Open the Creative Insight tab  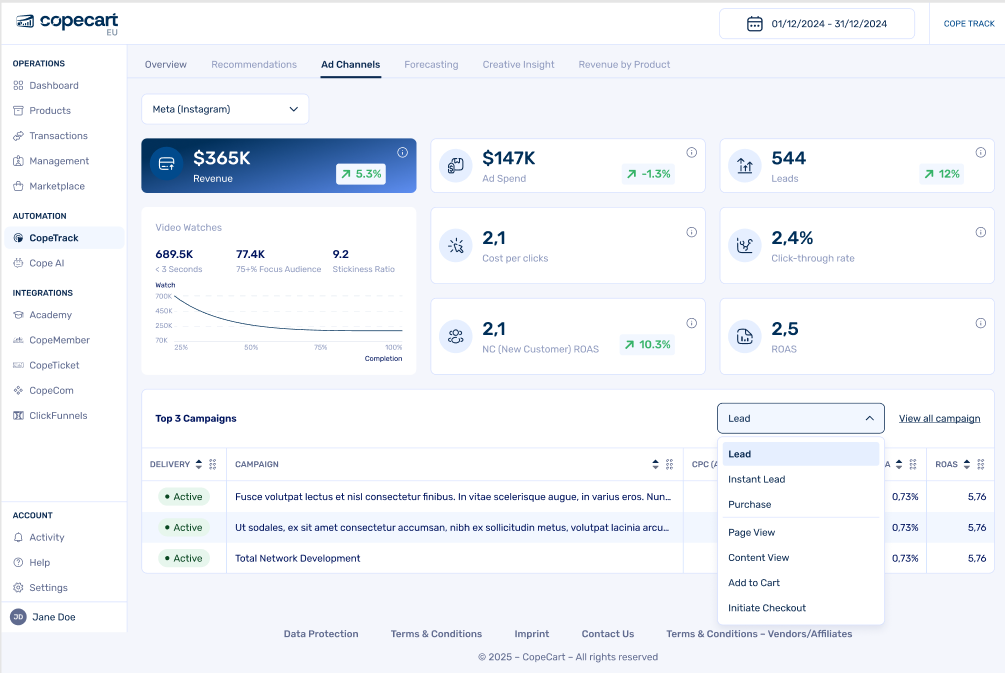(x=519, y=65)
